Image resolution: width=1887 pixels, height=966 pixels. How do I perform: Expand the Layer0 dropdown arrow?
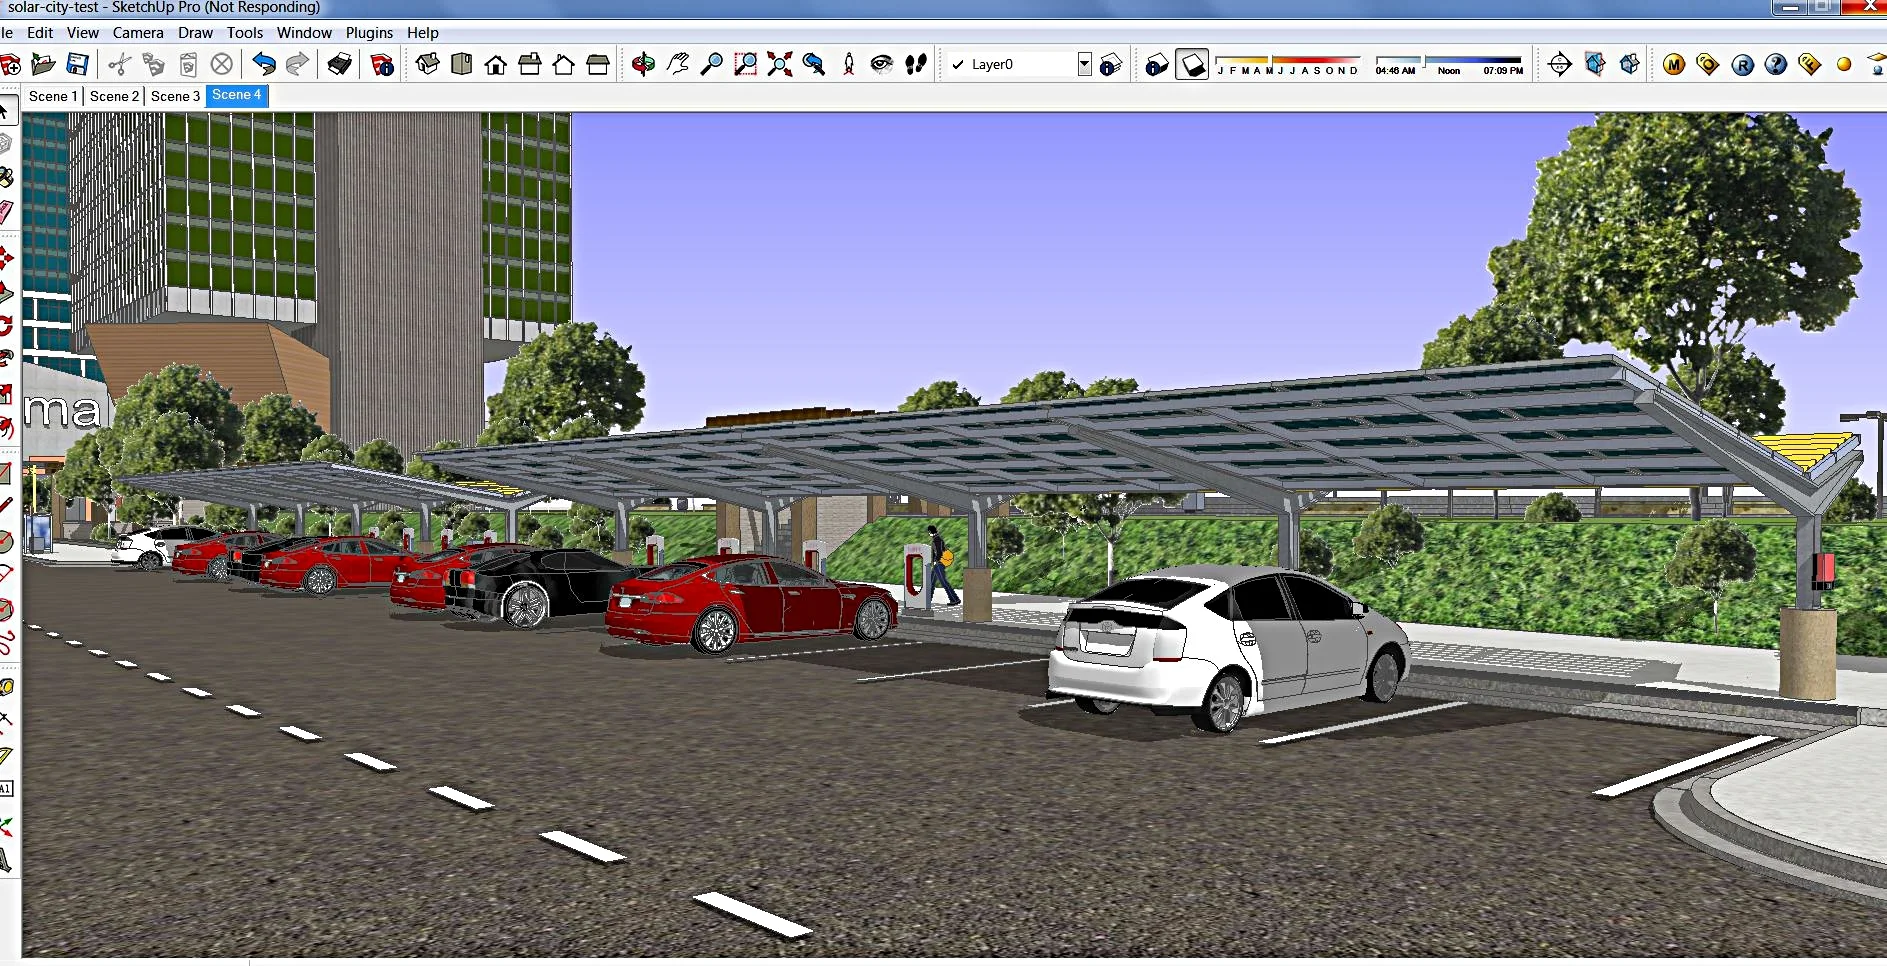pos(1084,64)
